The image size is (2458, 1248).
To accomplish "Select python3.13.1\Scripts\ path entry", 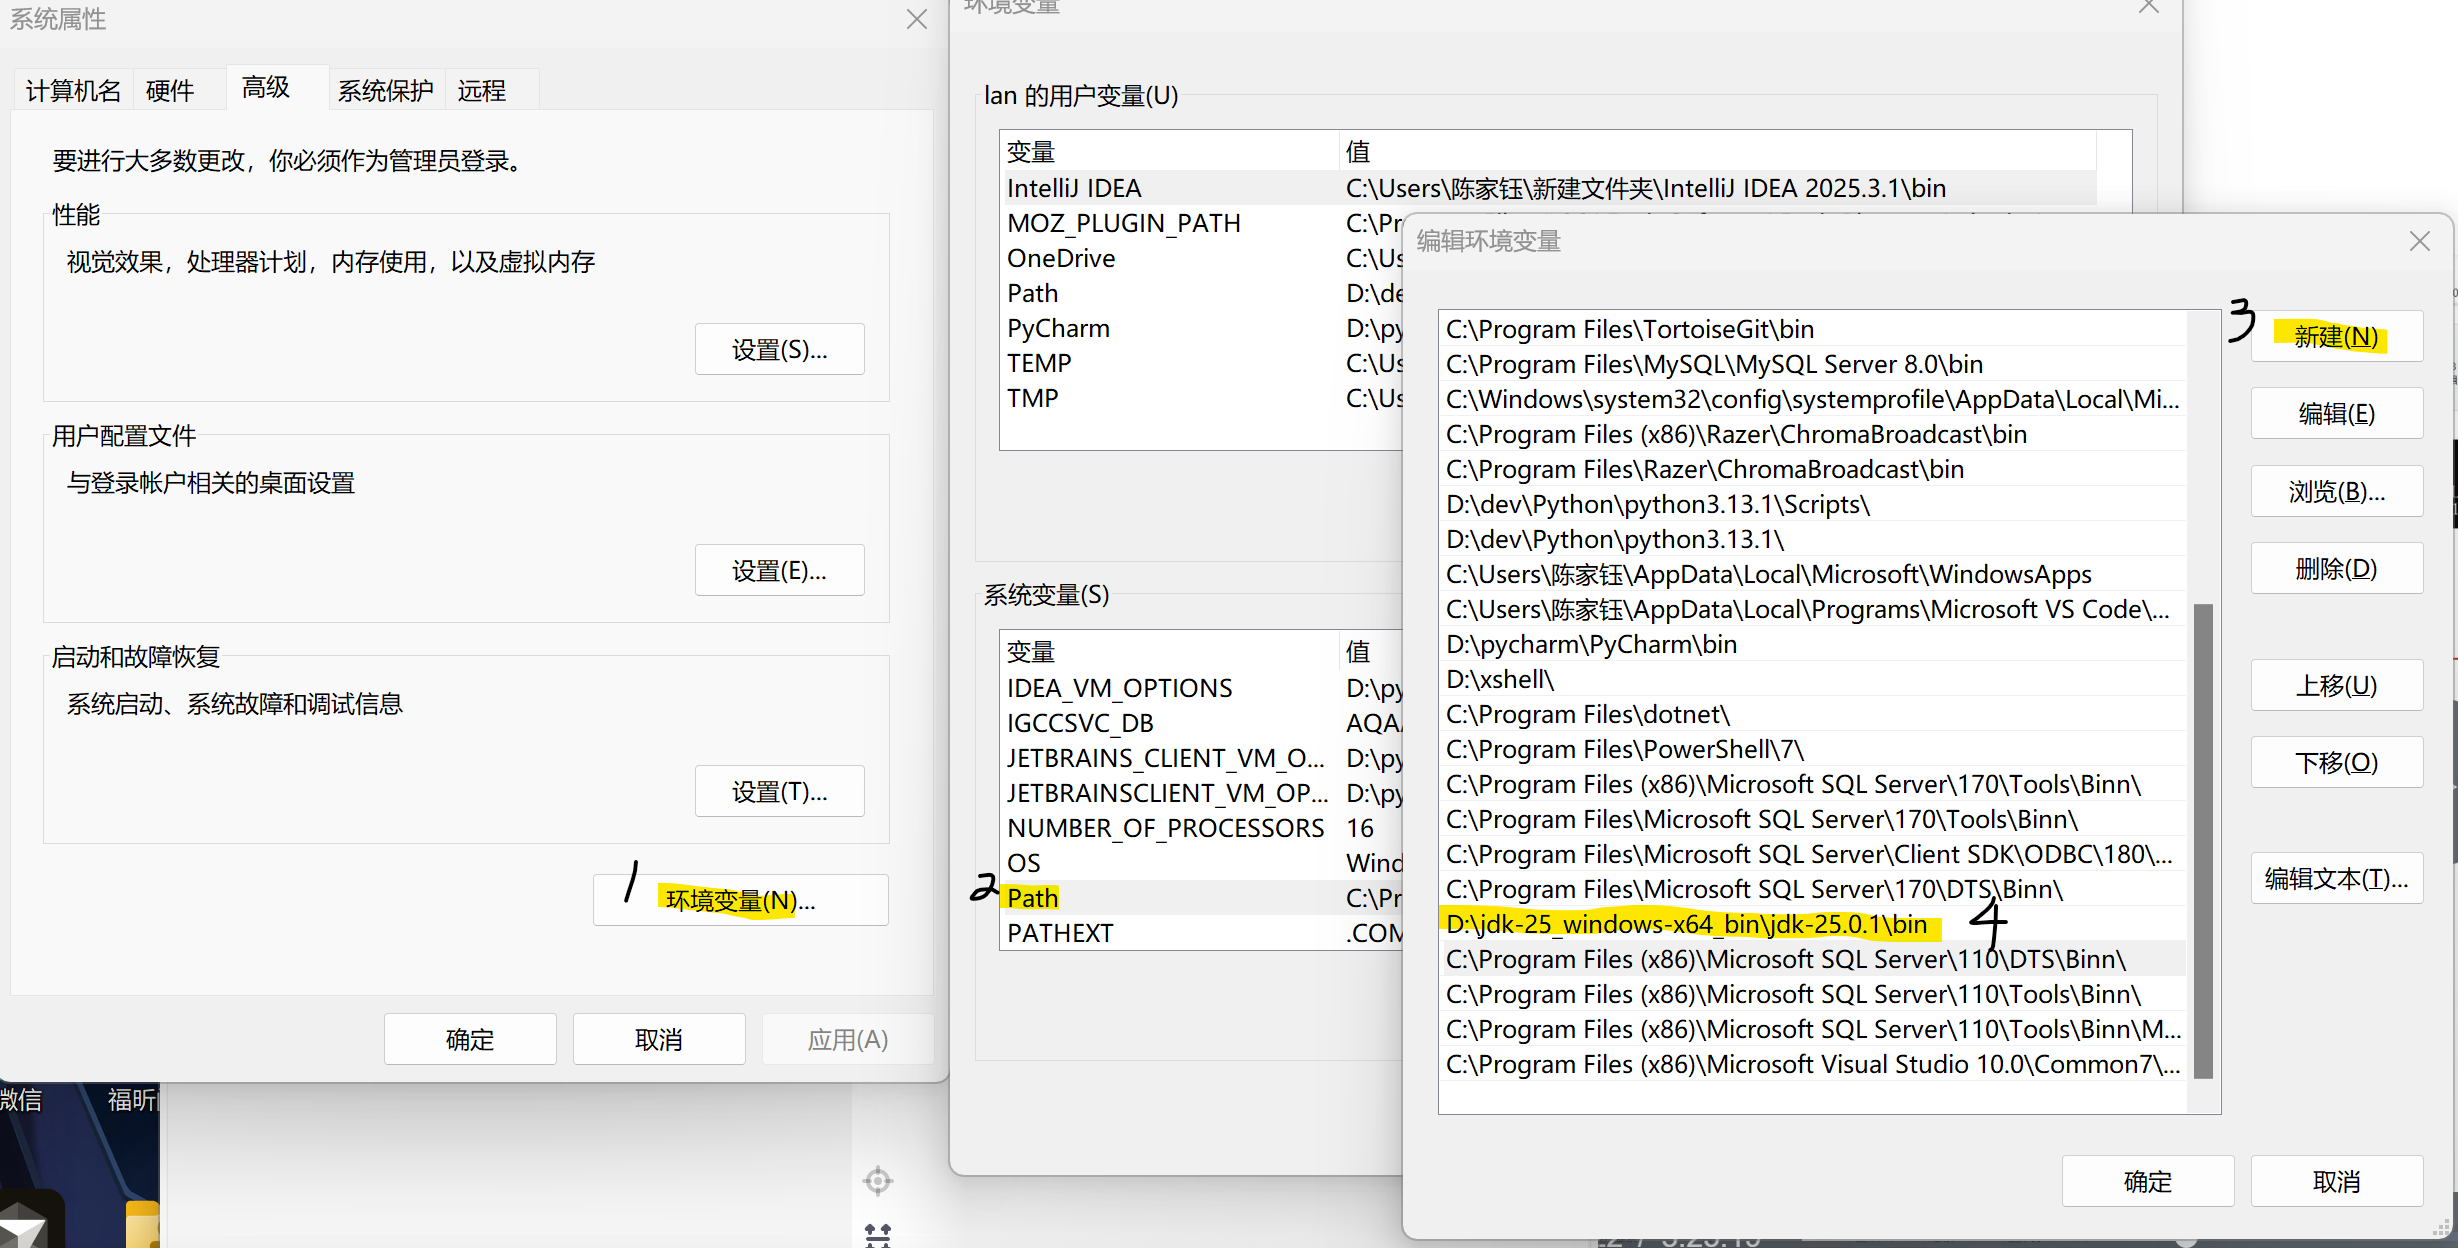I will [1813, 504].
